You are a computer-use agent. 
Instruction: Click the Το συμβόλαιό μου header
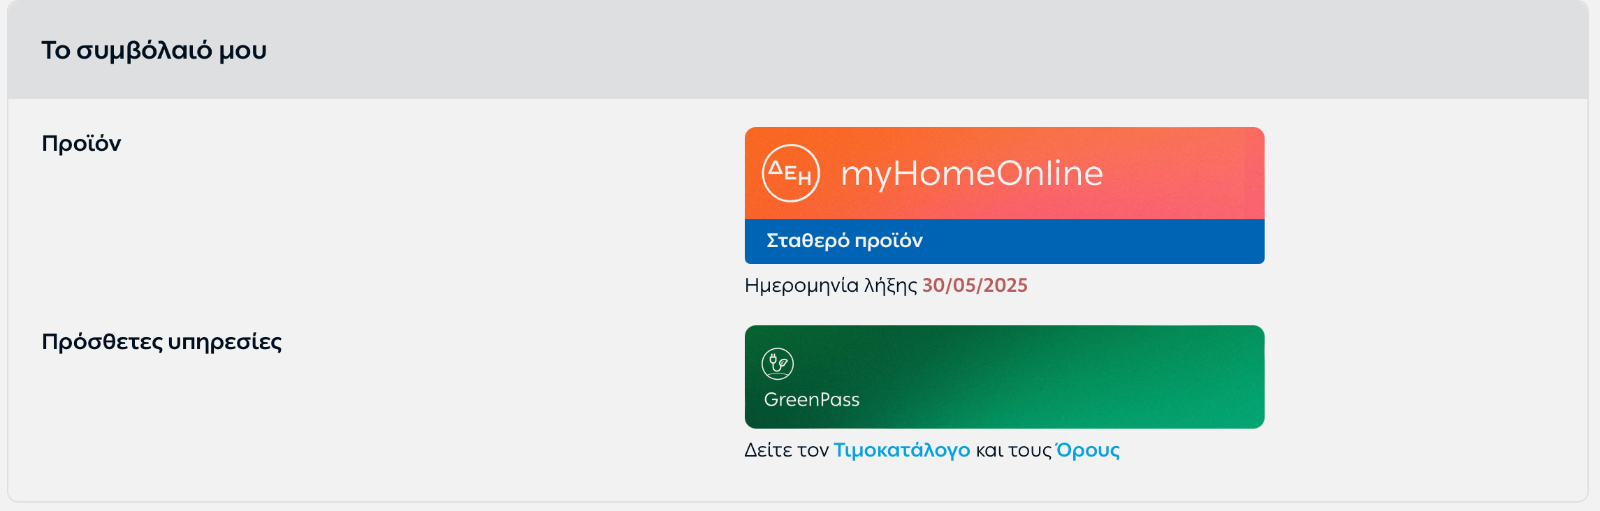click(x=154, y=50)
